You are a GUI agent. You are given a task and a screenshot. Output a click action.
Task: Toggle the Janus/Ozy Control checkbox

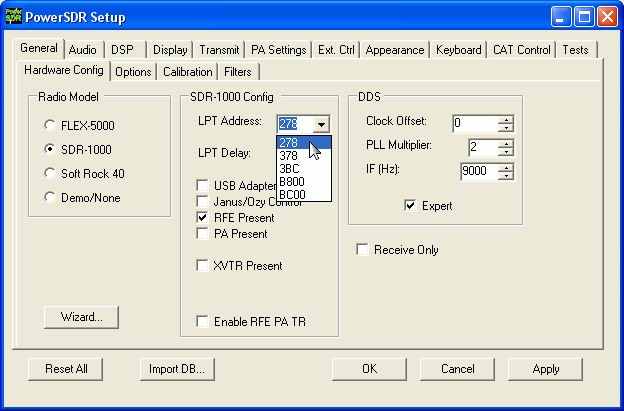coord(203,201)
